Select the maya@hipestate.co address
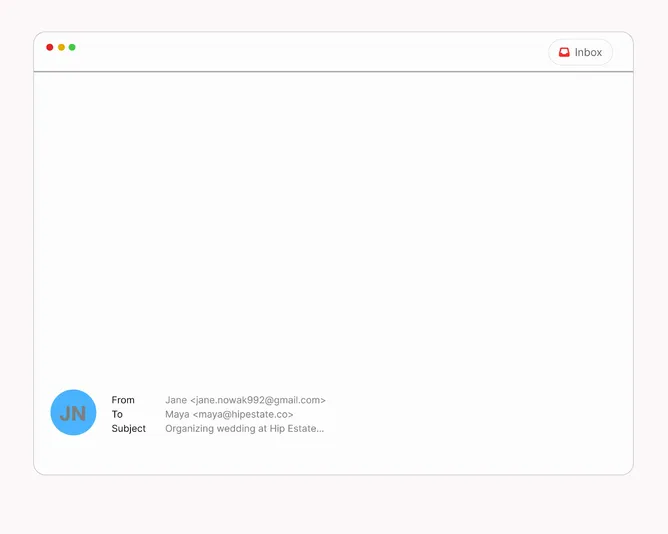This screenshot has height=534, width=668. click(243, 414)
